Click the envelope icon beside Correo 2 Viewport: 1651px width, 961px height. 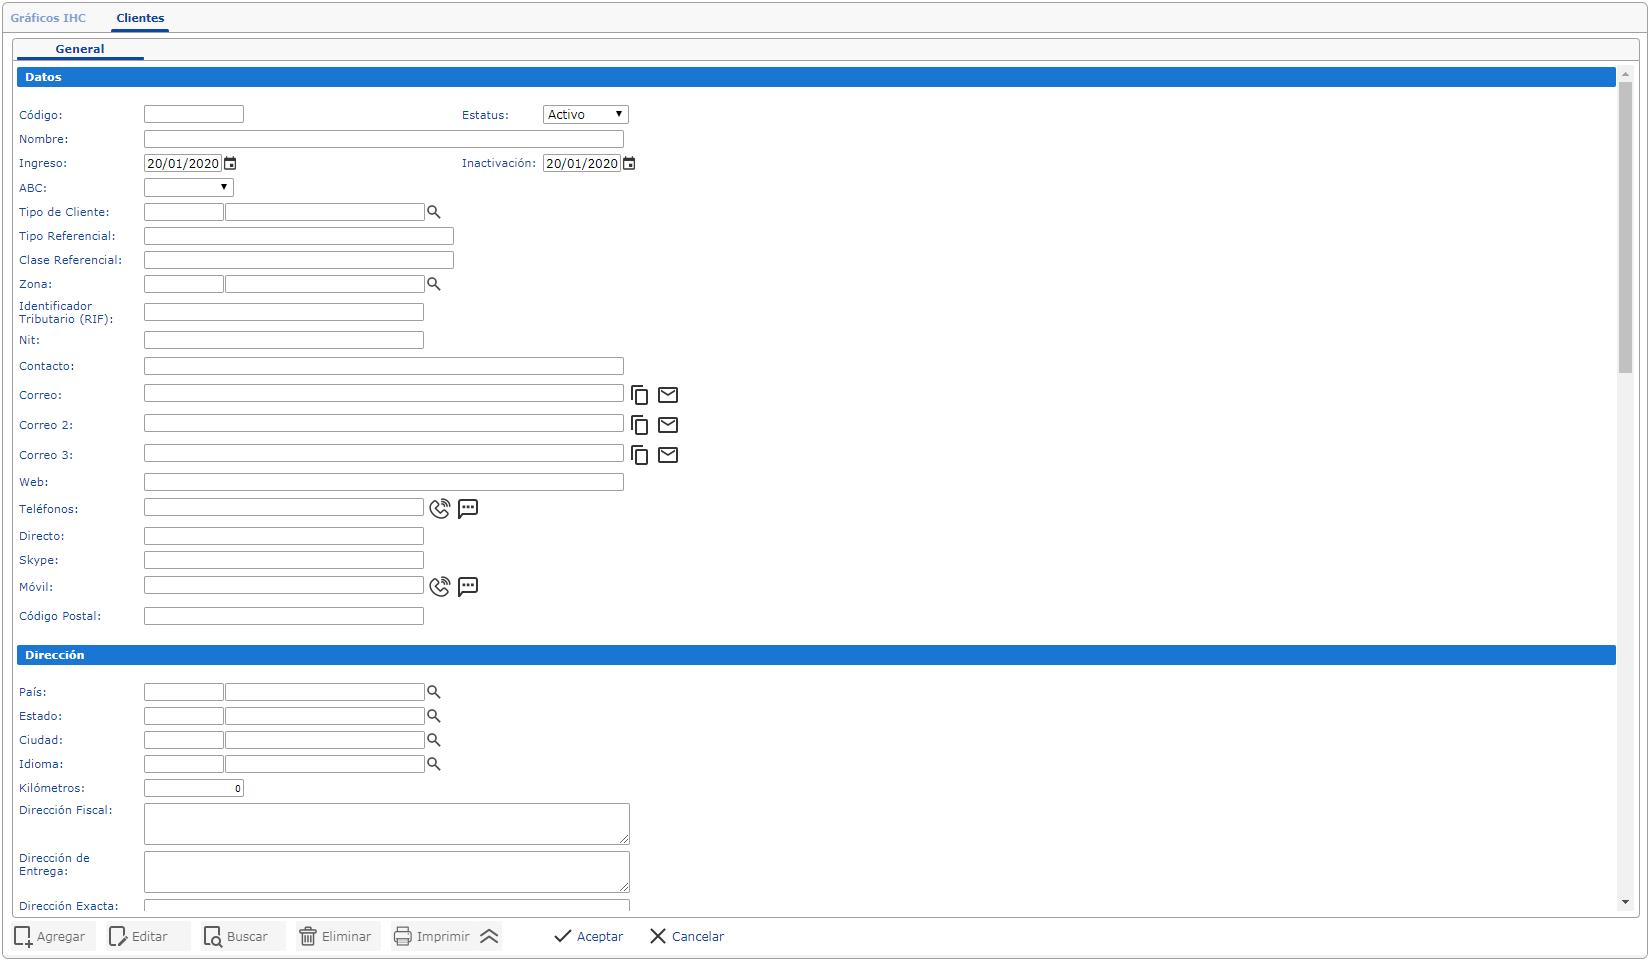(x=668, y=425)
